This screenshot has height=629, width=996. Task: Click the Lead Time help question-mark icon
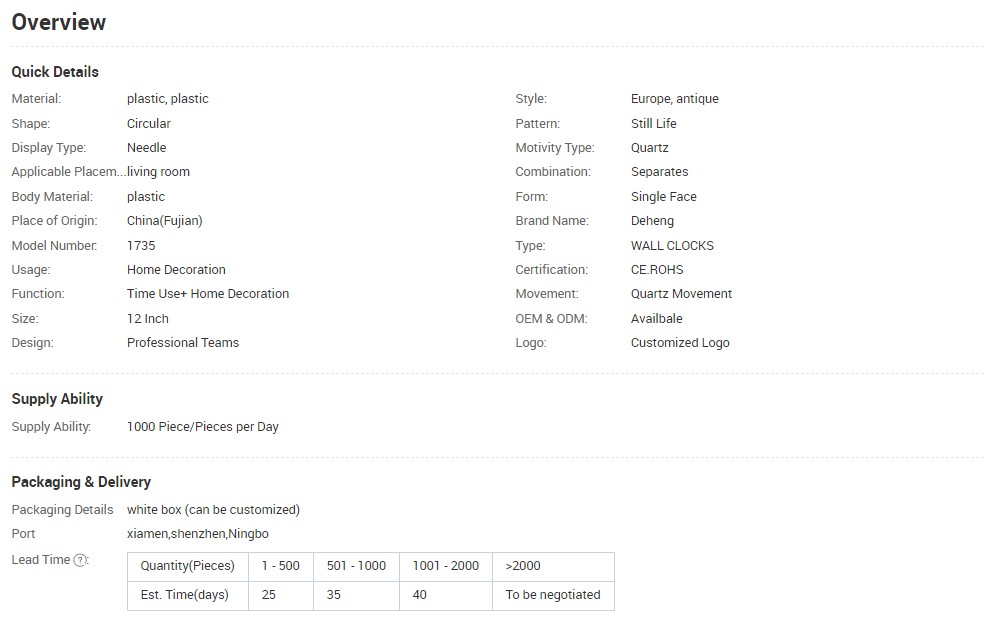click(80, 560)
